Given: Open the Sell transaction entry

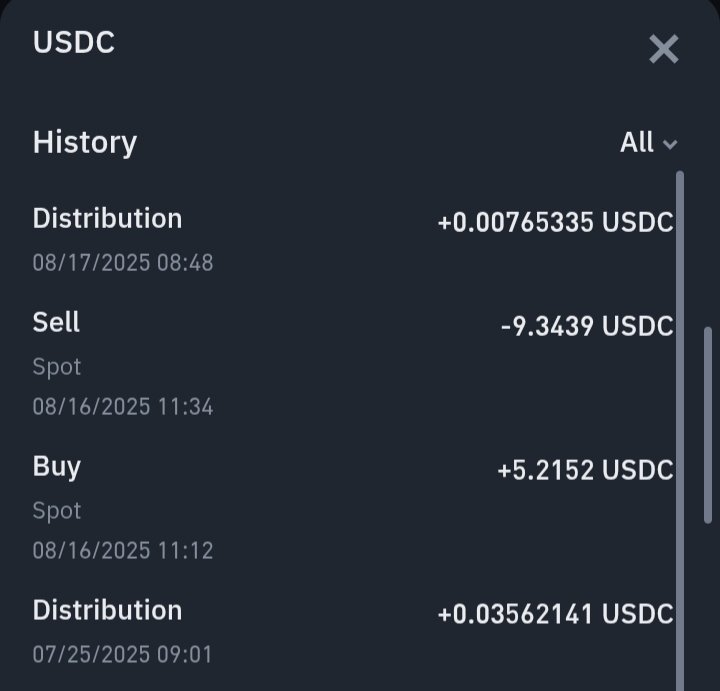Looking at the screenshot, I should (x=353, y=364).
